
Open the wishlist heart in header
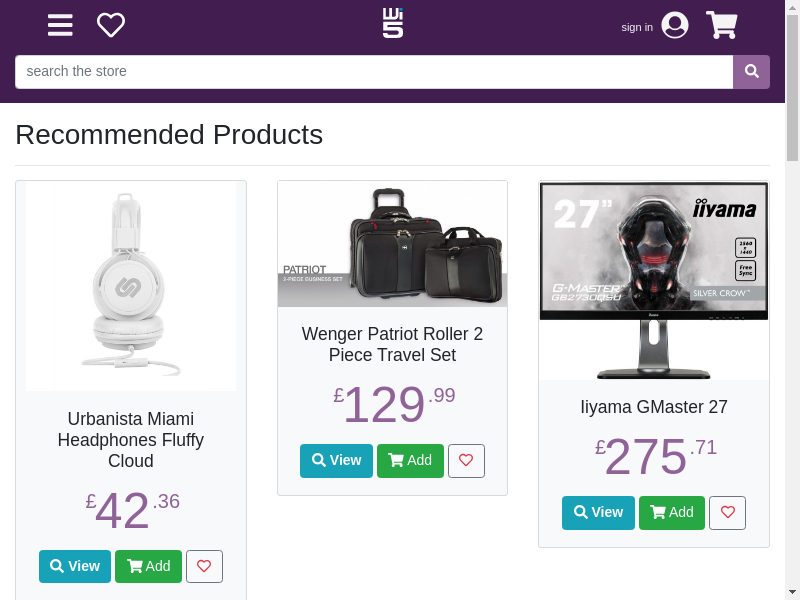point(111,25)
